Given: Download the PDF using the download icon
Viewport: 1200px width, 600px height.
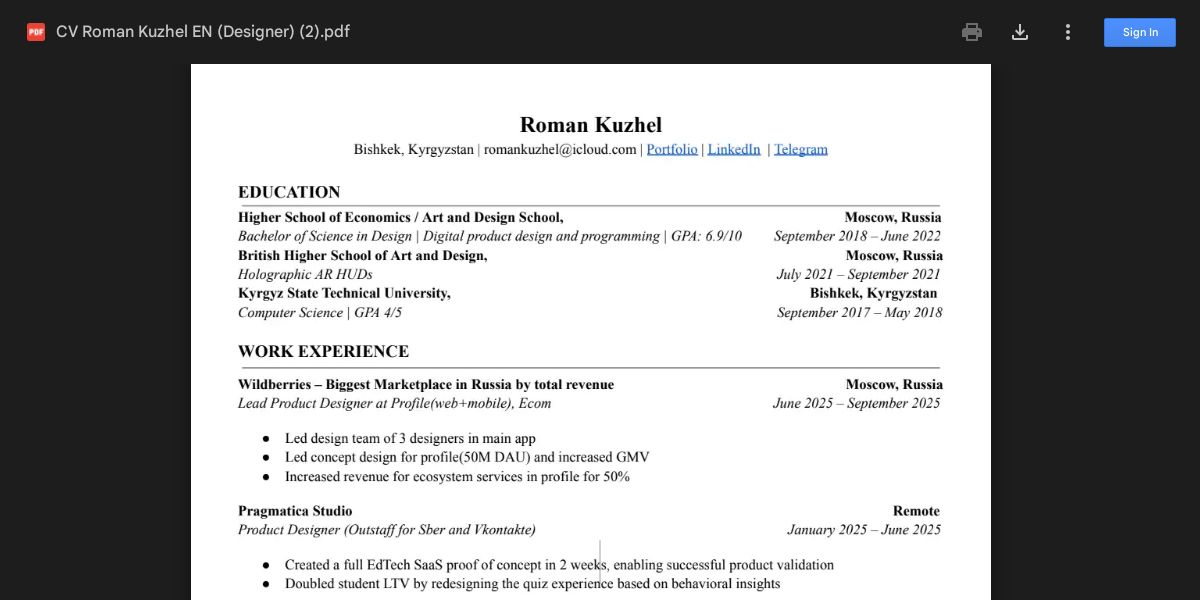Looking at the screenshot, I should [1020, 32].
